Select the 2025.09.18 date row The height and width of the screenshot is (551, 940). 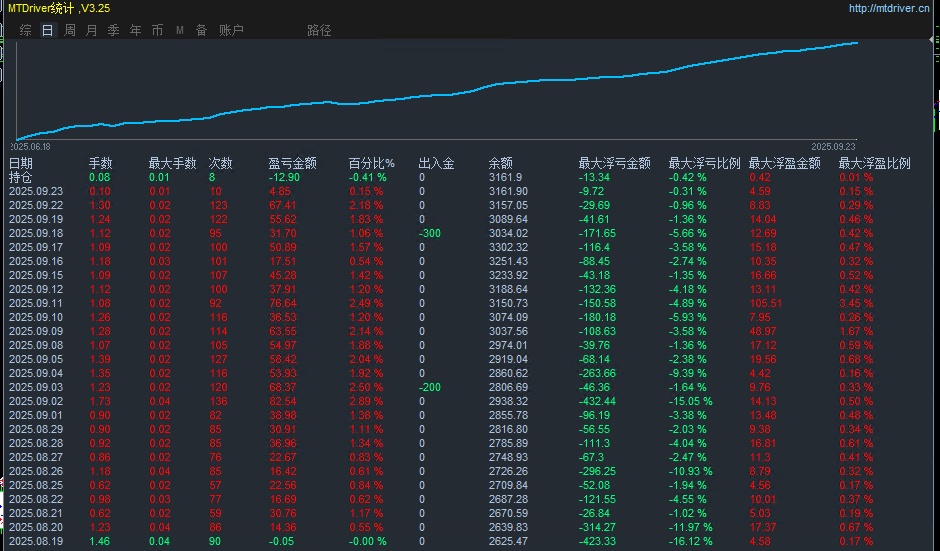click(x=36, y=233)
